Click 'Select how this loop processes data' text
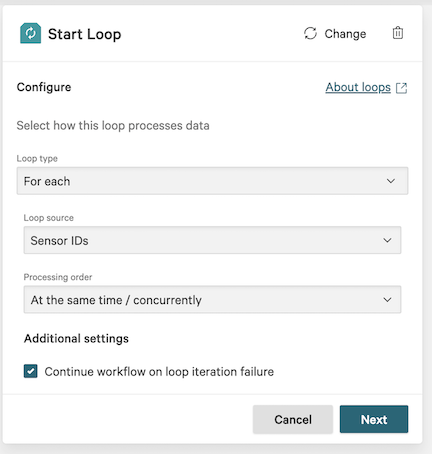Viewport: 432px width, 454px height. point(113,126)
